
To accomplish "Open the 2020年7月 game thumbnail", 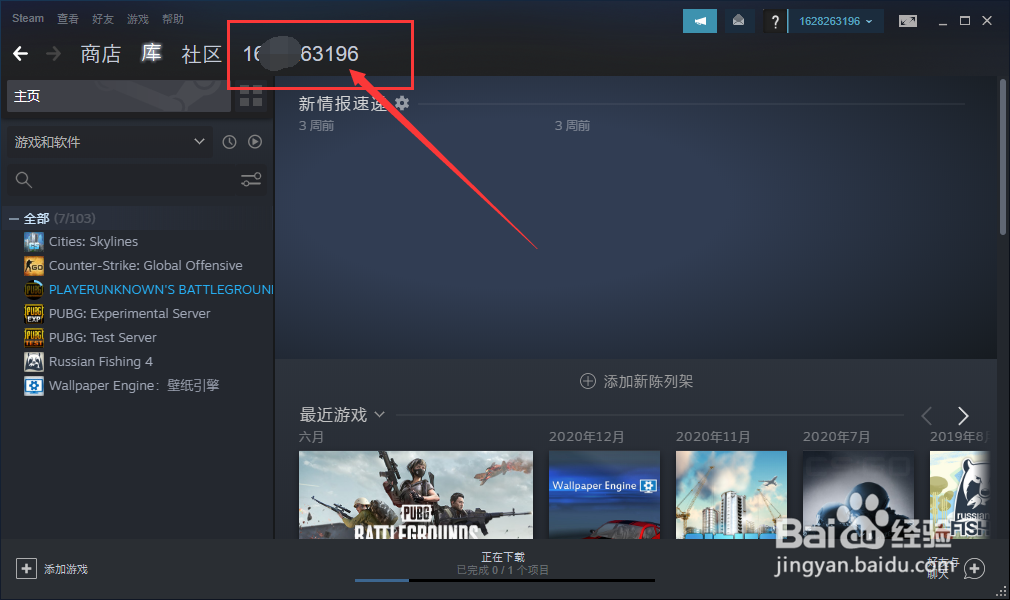I will (x=858, y=495).
